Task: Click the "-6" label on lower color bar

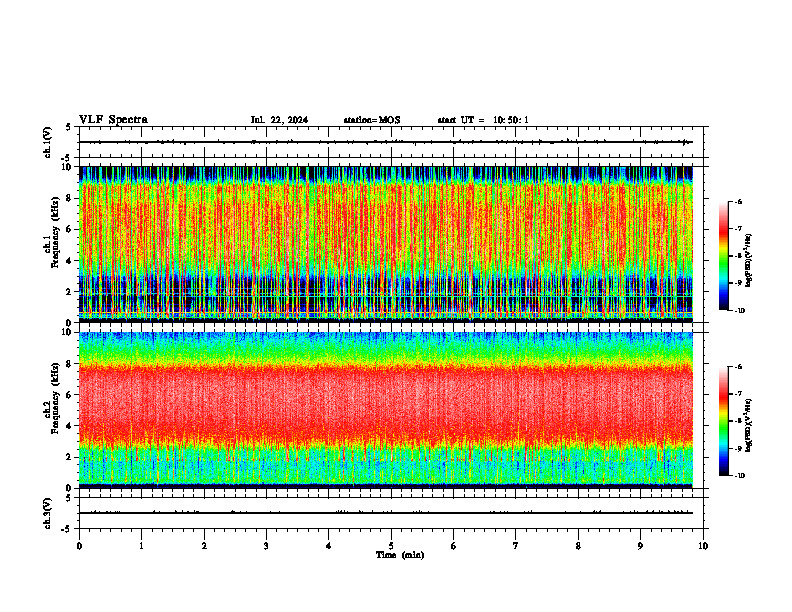Action: click(738, 367)
